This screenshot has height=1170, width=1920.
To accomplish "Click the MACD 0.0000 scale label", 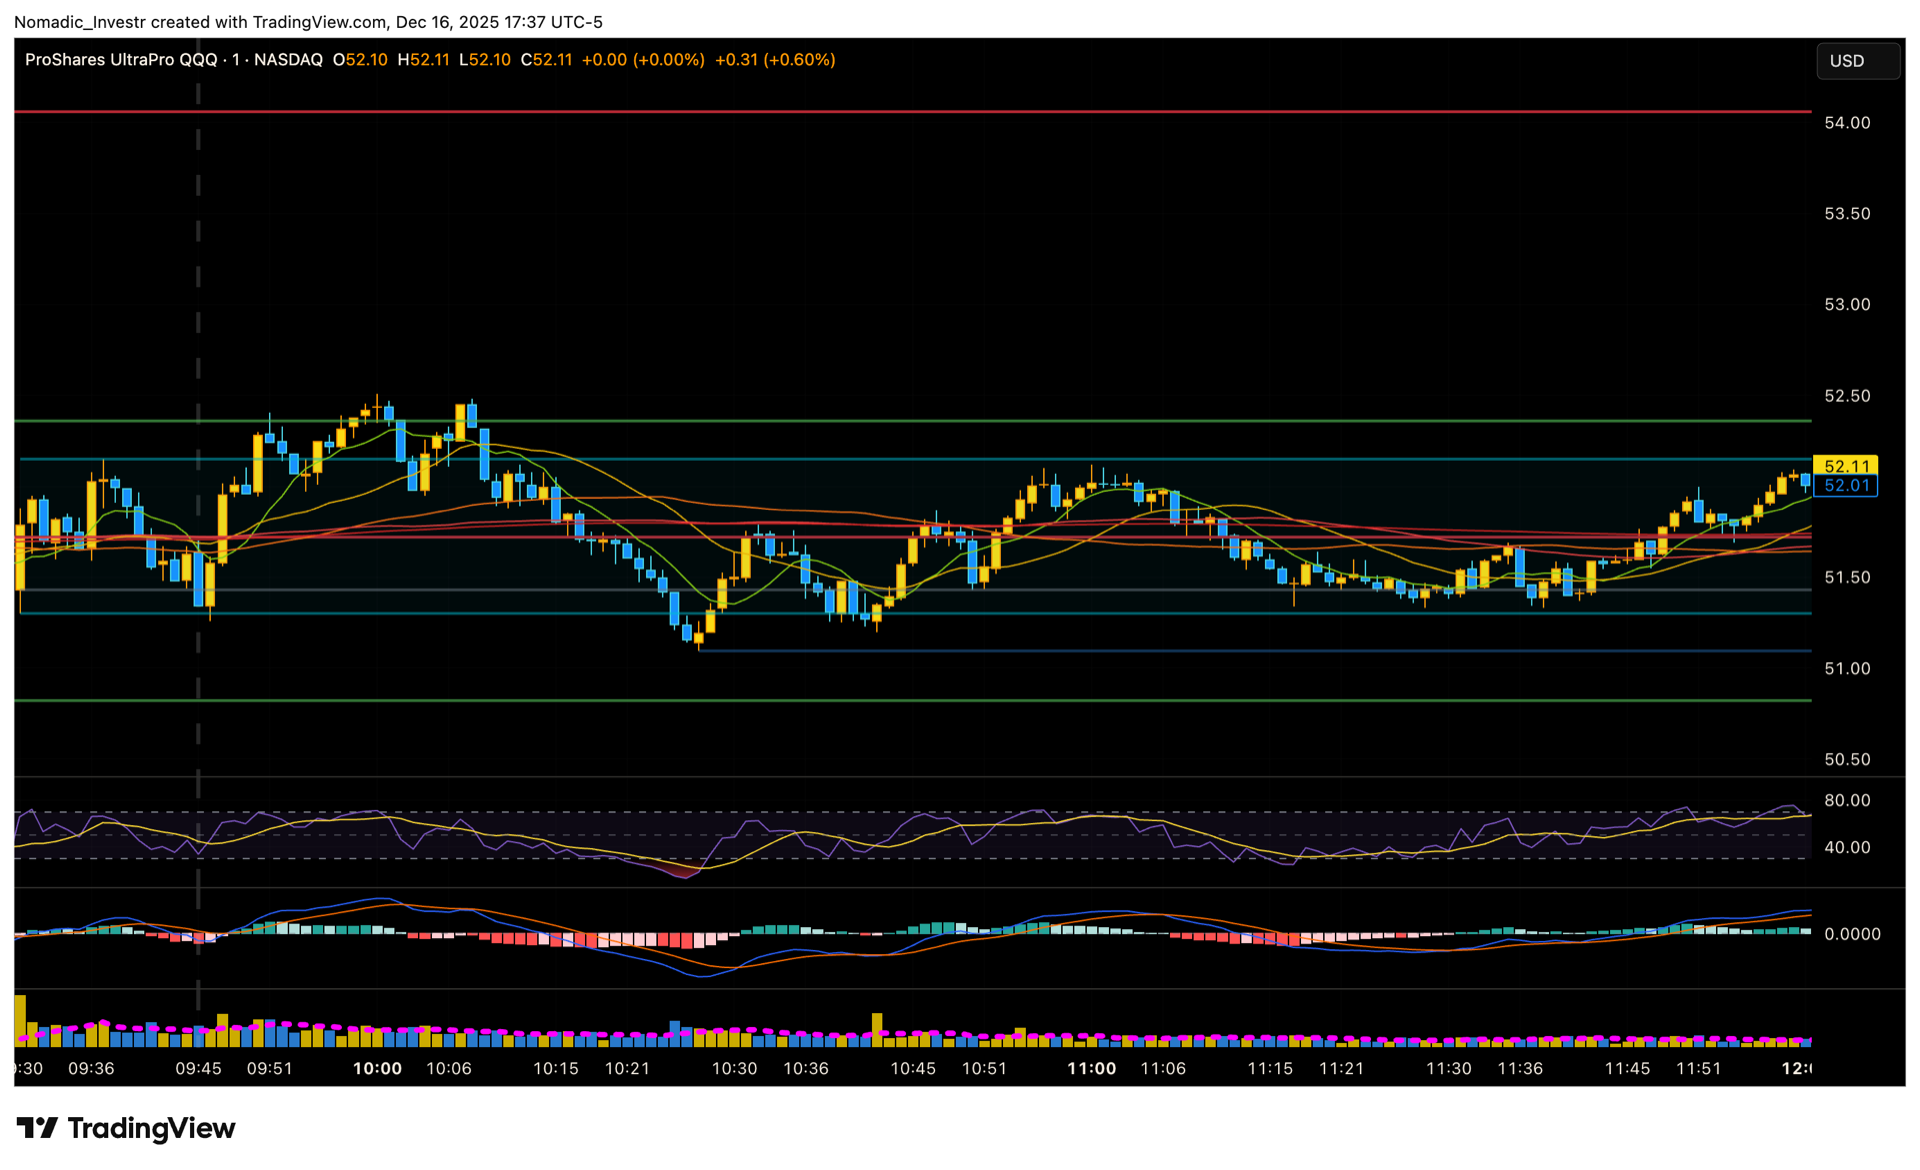I will tap(1851, 934).
